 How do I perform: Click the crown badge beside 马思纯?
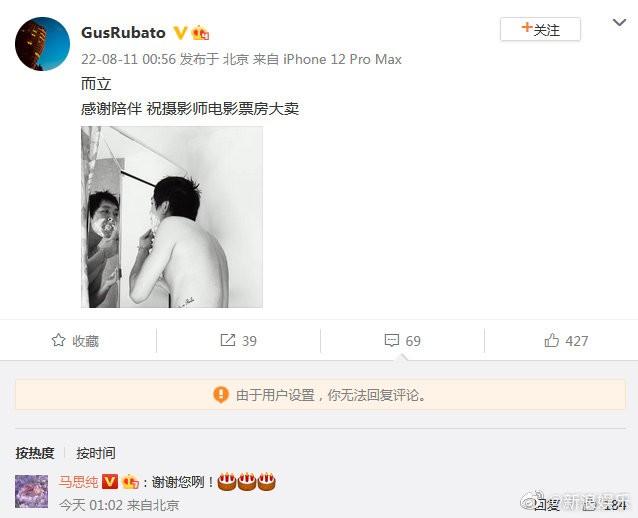[x=130, y=482]
